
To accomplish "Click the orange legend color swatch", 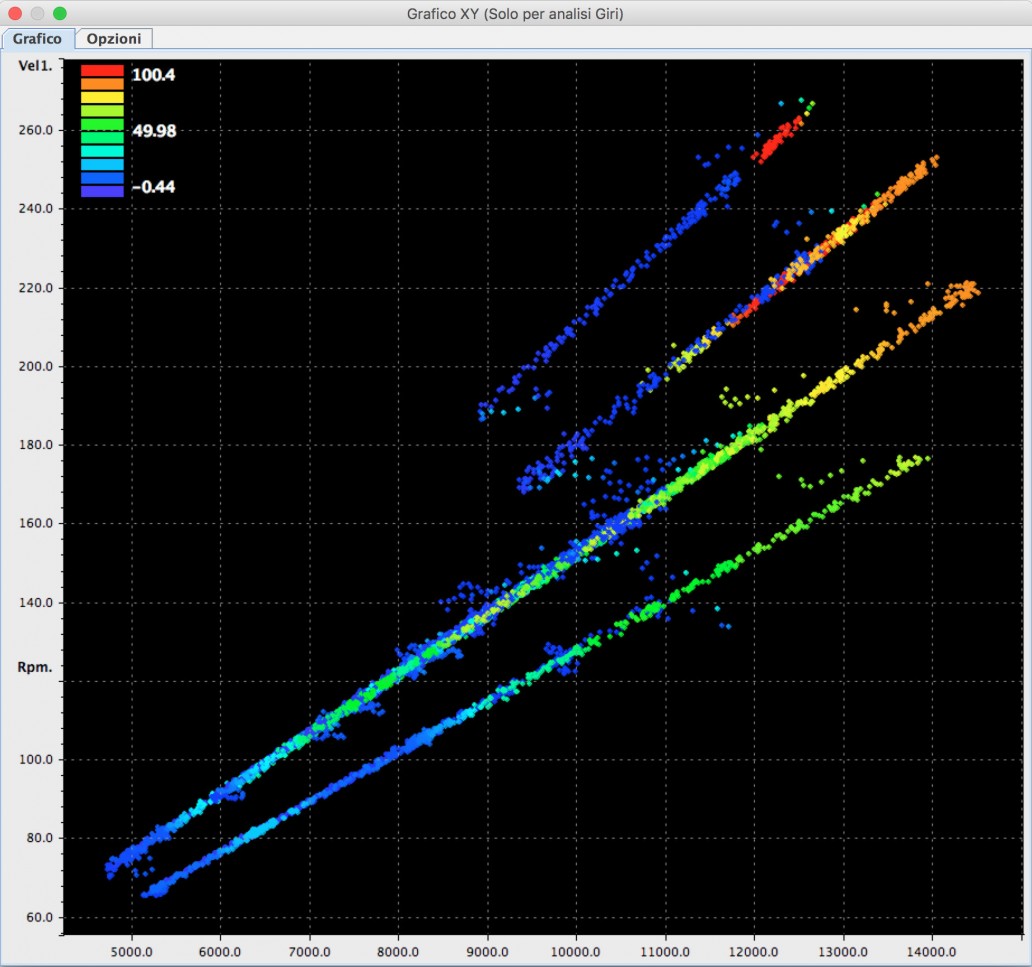I will tap(102, 85).
